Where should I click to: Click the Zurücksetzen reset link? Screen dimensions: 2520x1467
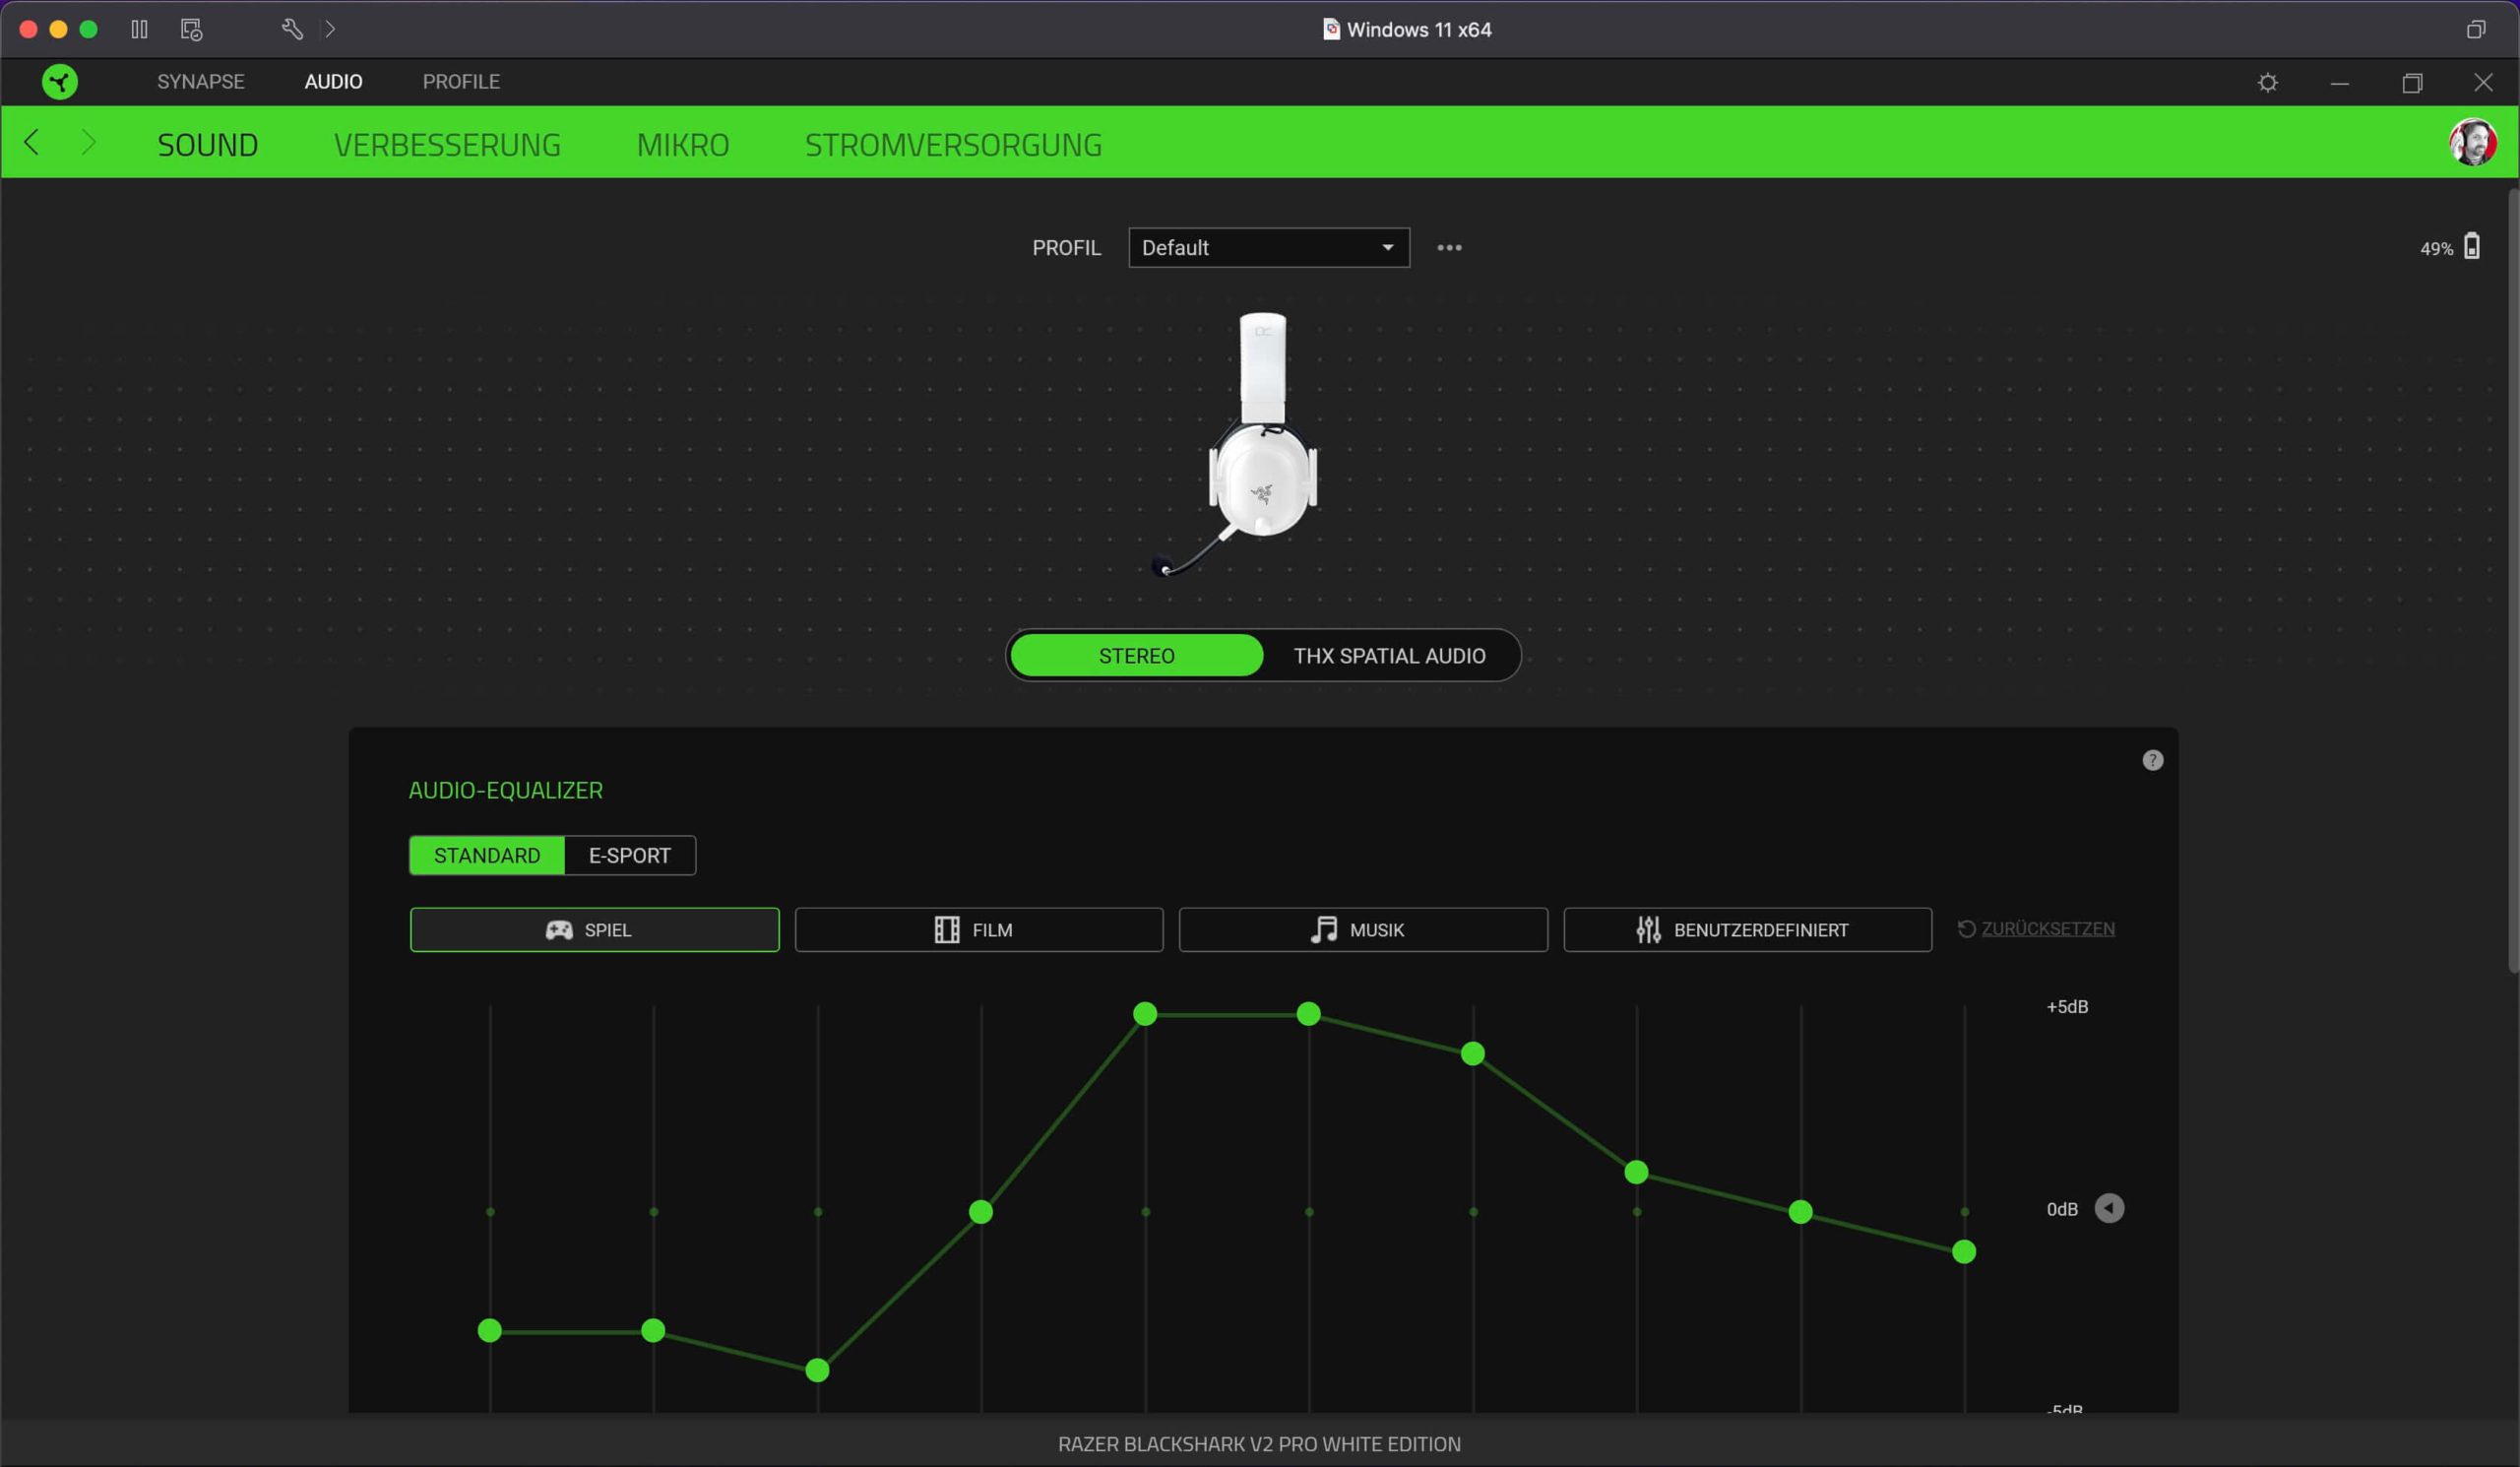pyautogui.click(x=2046, y=929)
